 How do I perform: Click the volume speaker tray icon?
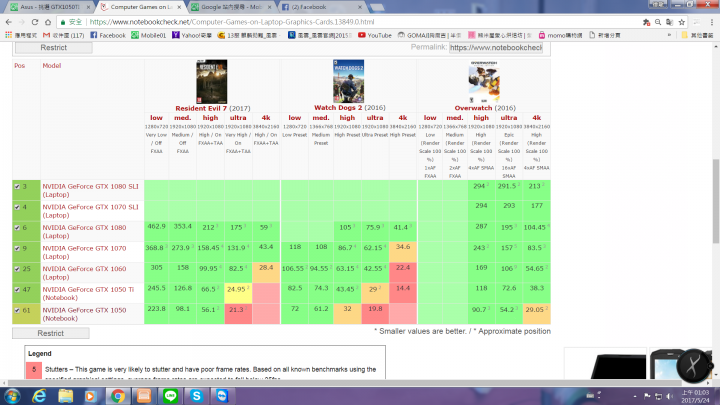(669, 396)
